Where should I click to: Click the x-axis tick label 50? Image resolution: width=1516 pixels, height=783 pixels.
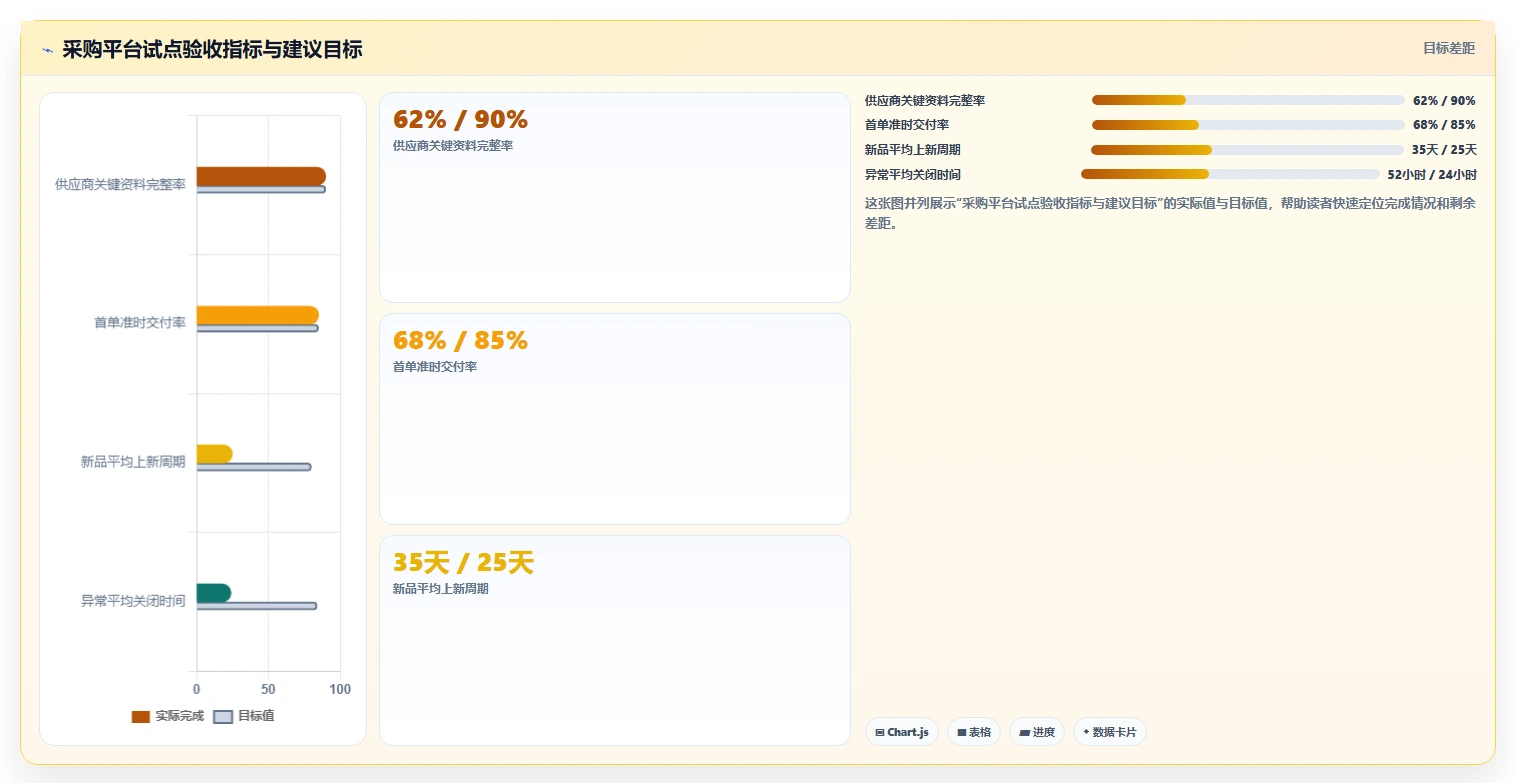pyautogui.click(x=268, y=690)
